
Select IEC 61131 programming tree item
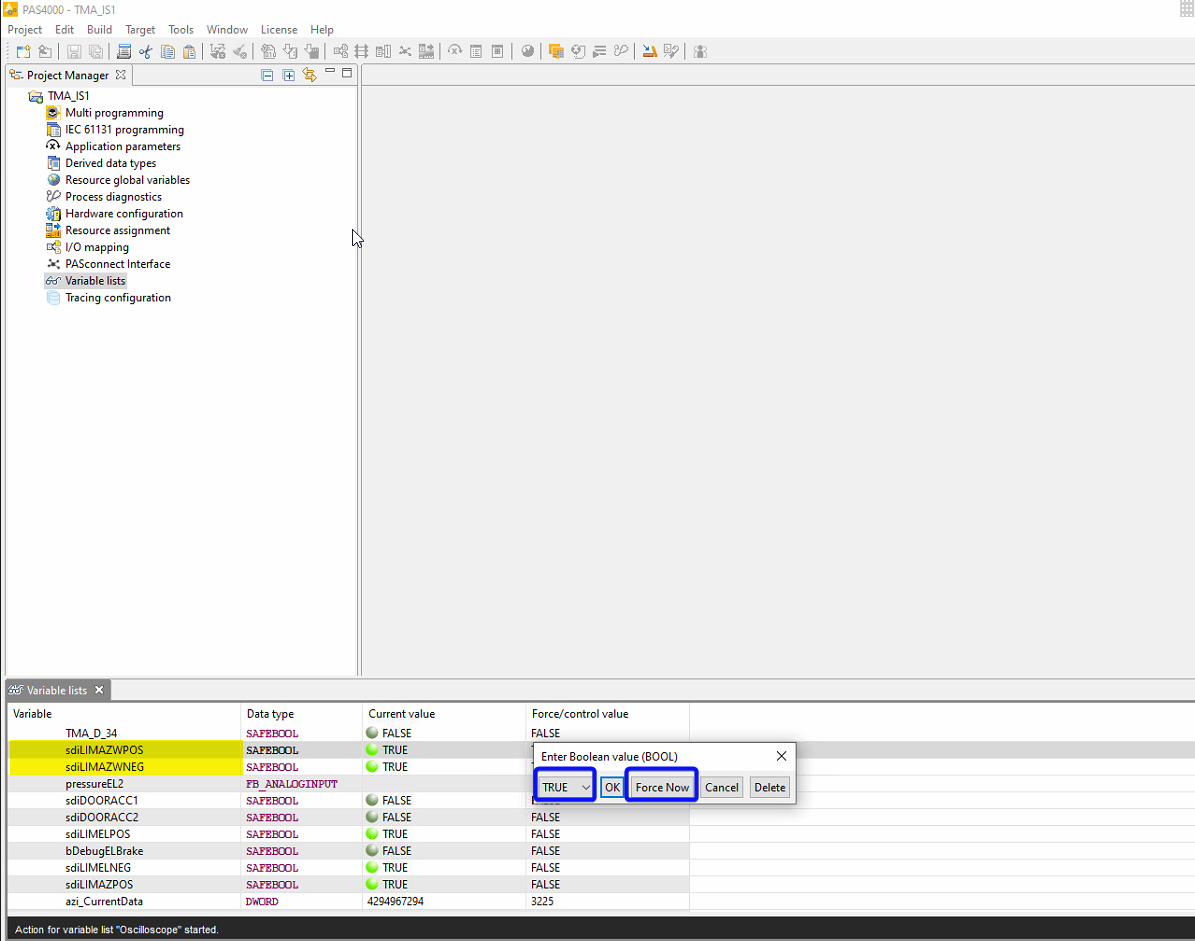124,130
